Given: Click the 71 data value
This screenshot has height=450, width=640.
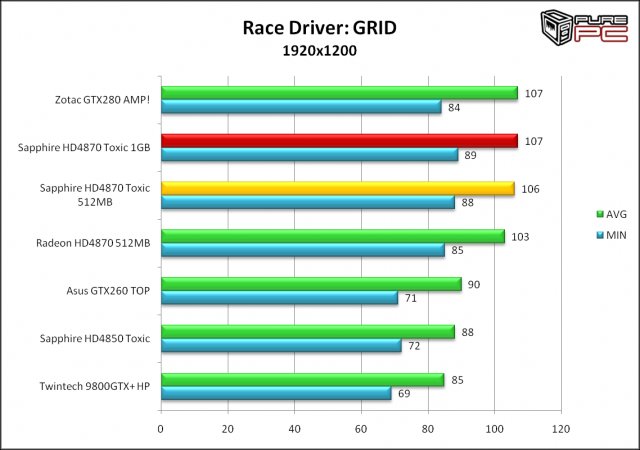Looking at the screenshot, I should coord(411,299).
